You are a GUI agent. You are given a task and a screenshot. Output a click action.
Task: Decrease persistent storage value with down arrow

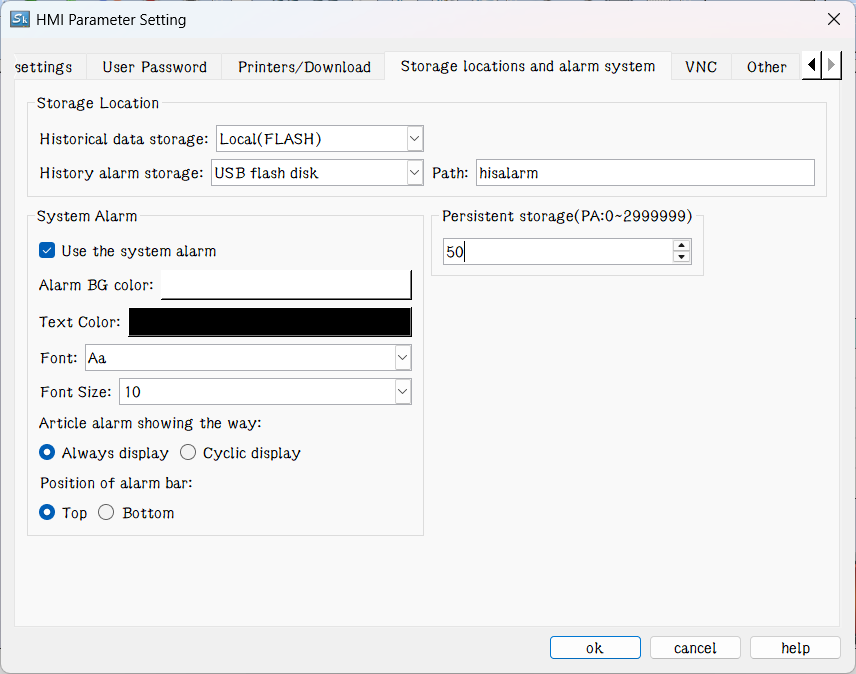682,257
